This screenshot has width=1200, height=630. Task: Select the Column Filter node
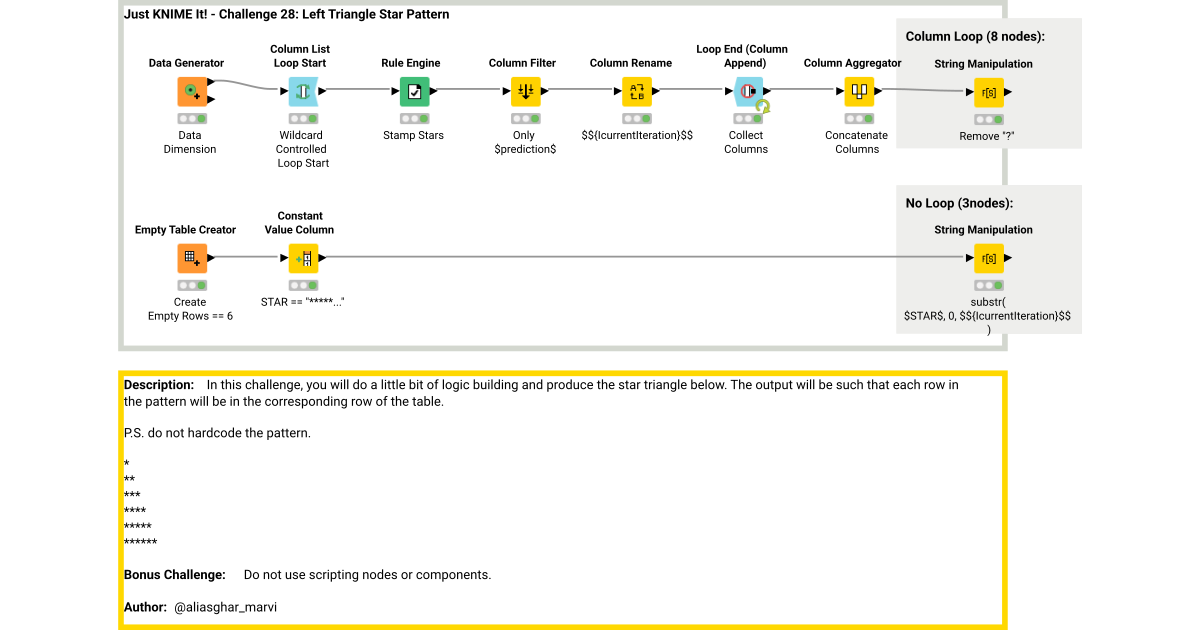pyautogui.click(x=524, y=91)
